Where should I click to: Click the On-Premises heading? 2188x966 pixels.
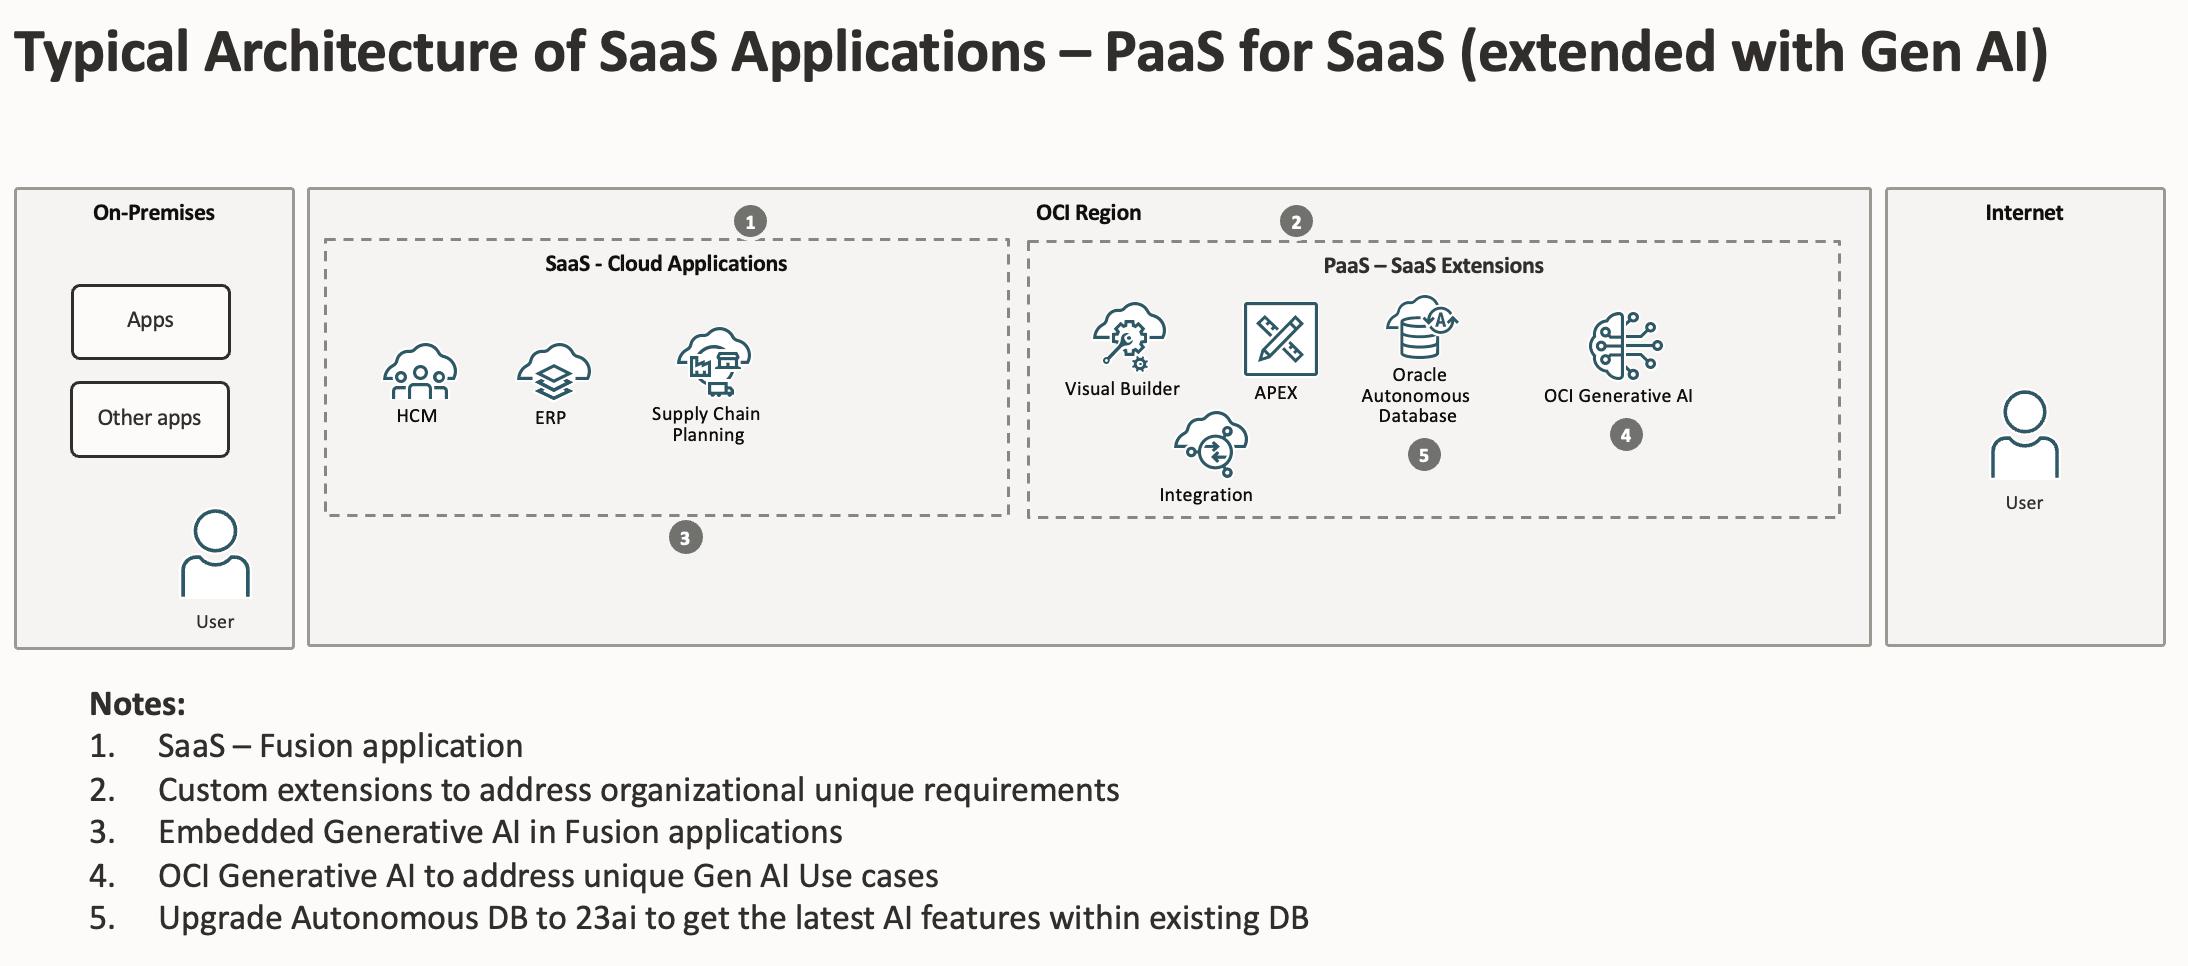point(154,213)
